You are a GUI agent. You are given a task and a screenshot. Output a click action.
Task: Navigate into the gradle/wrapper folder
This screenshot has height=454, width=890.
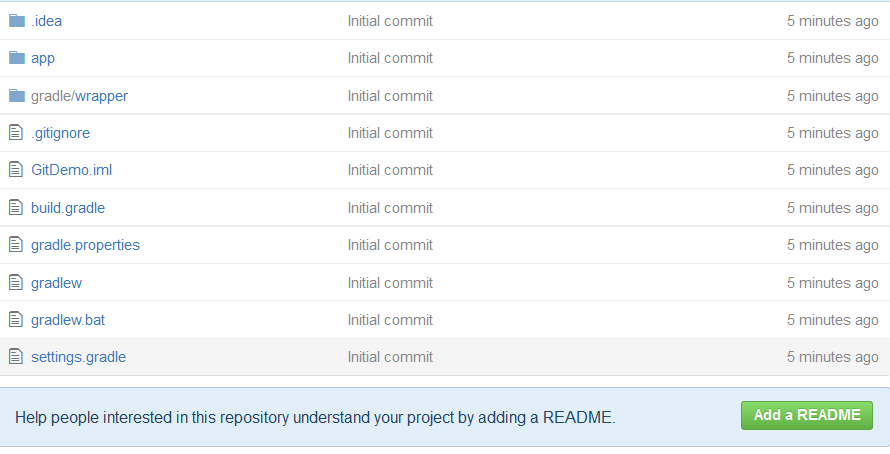pos(79,96)
